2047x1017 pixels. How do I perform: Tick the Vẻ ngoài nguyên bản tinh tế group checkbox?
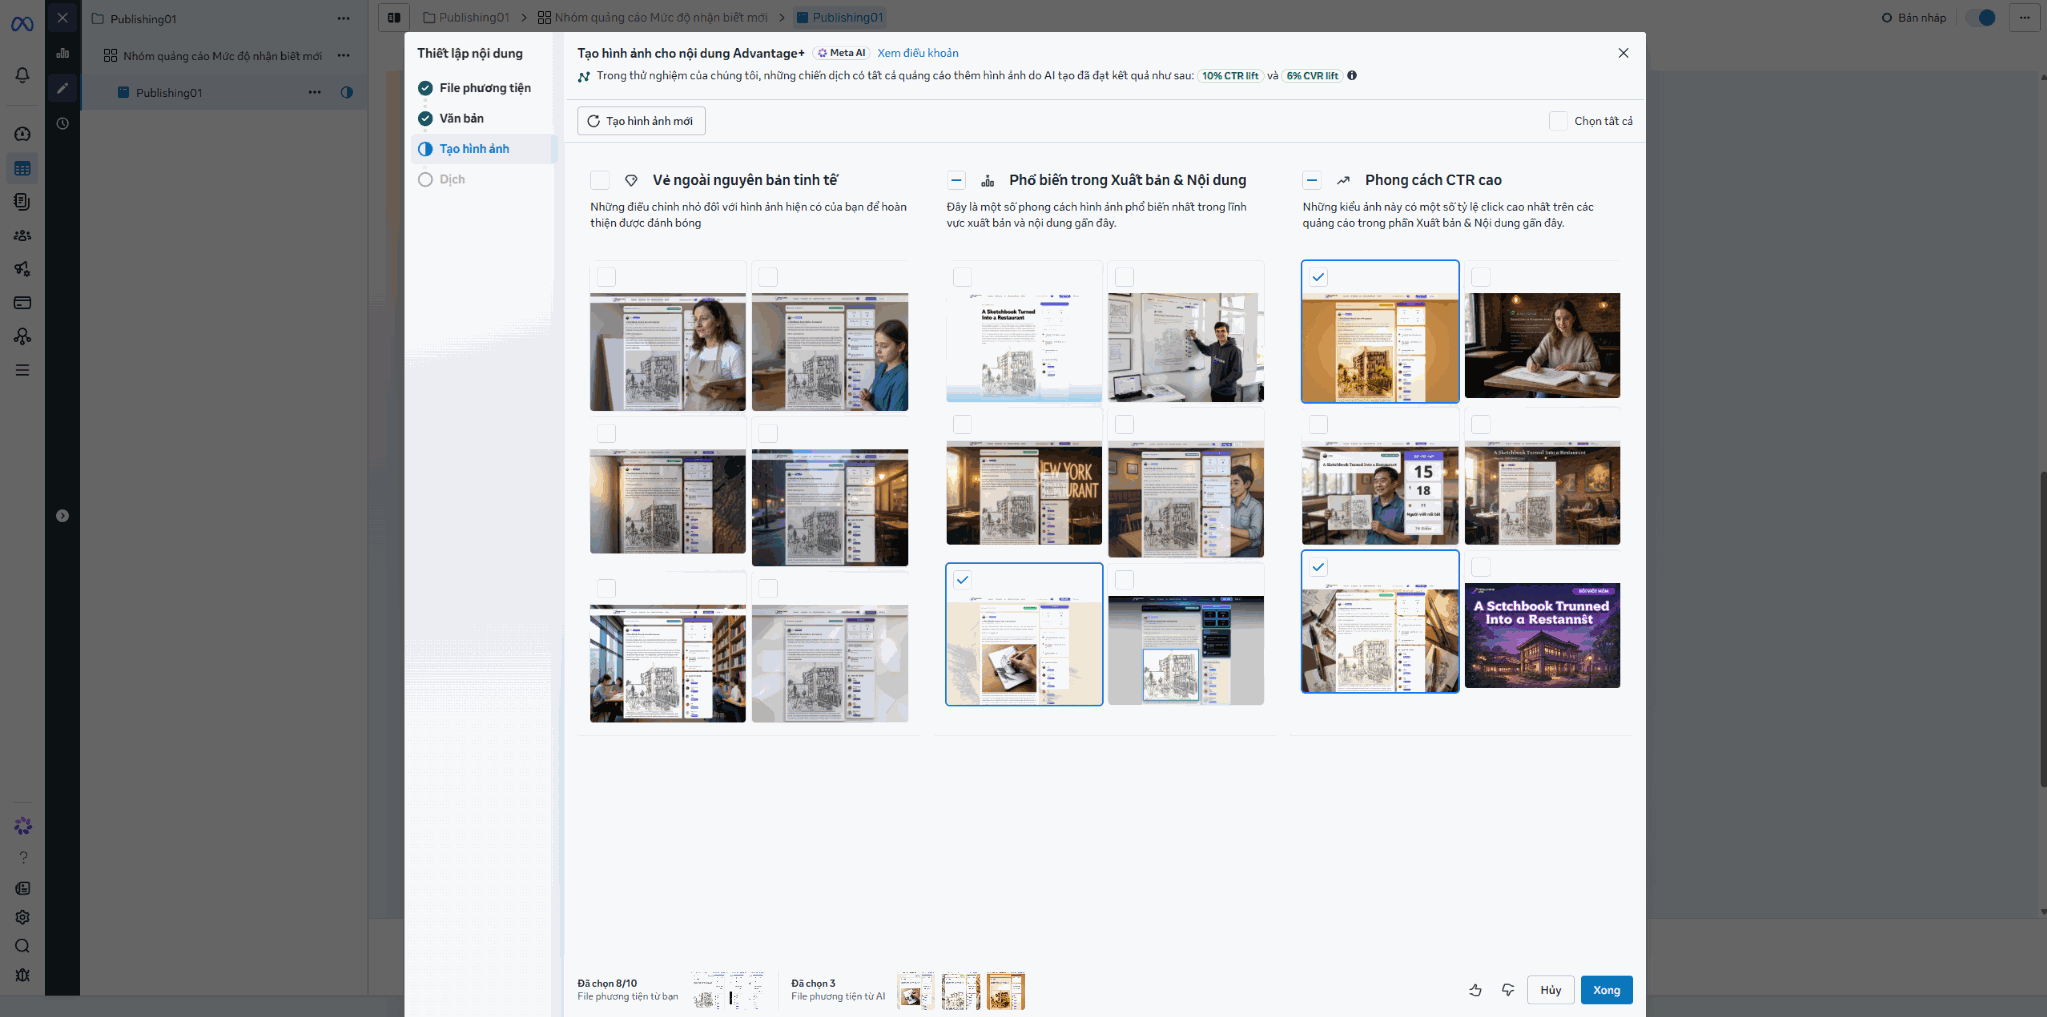600,180
